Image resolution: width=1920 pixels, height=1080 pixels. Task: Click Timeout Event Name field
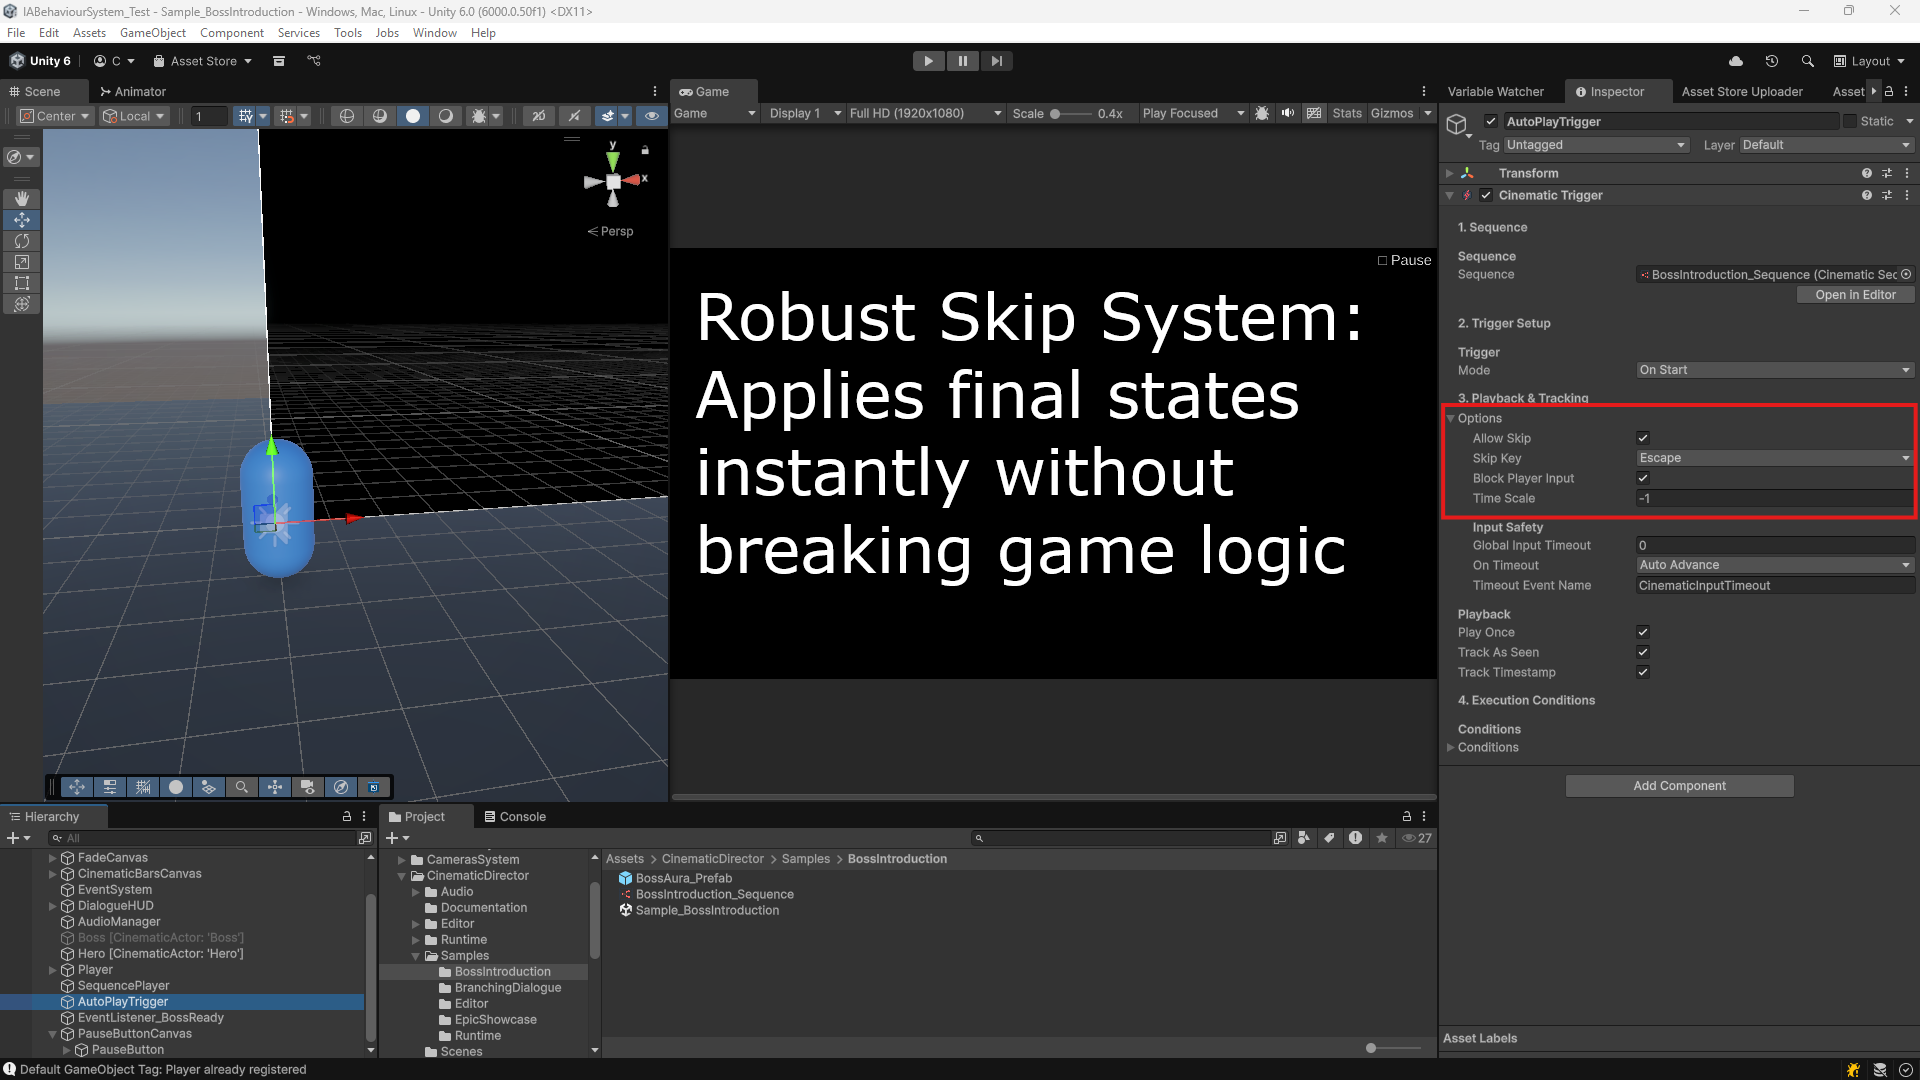1775,586
